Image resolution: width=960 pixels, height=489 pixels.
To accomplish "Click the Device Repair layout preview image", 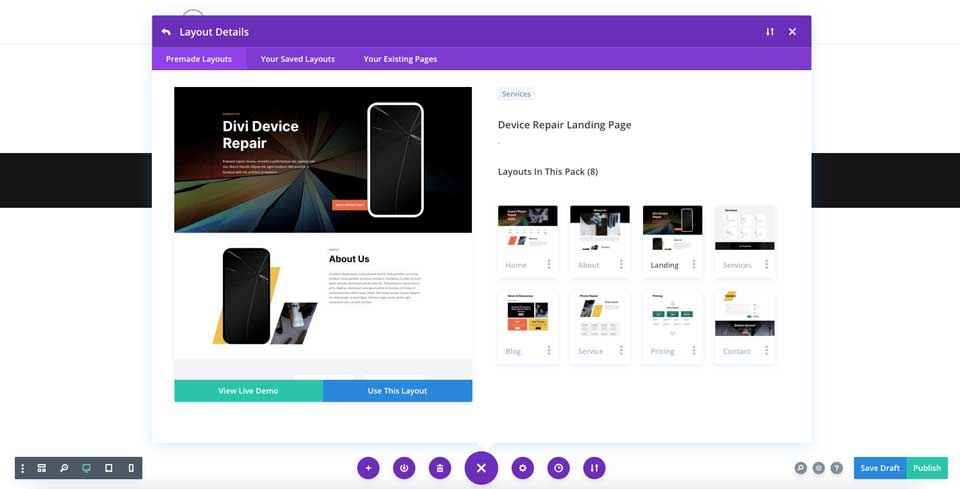I will tap(323, 233).
